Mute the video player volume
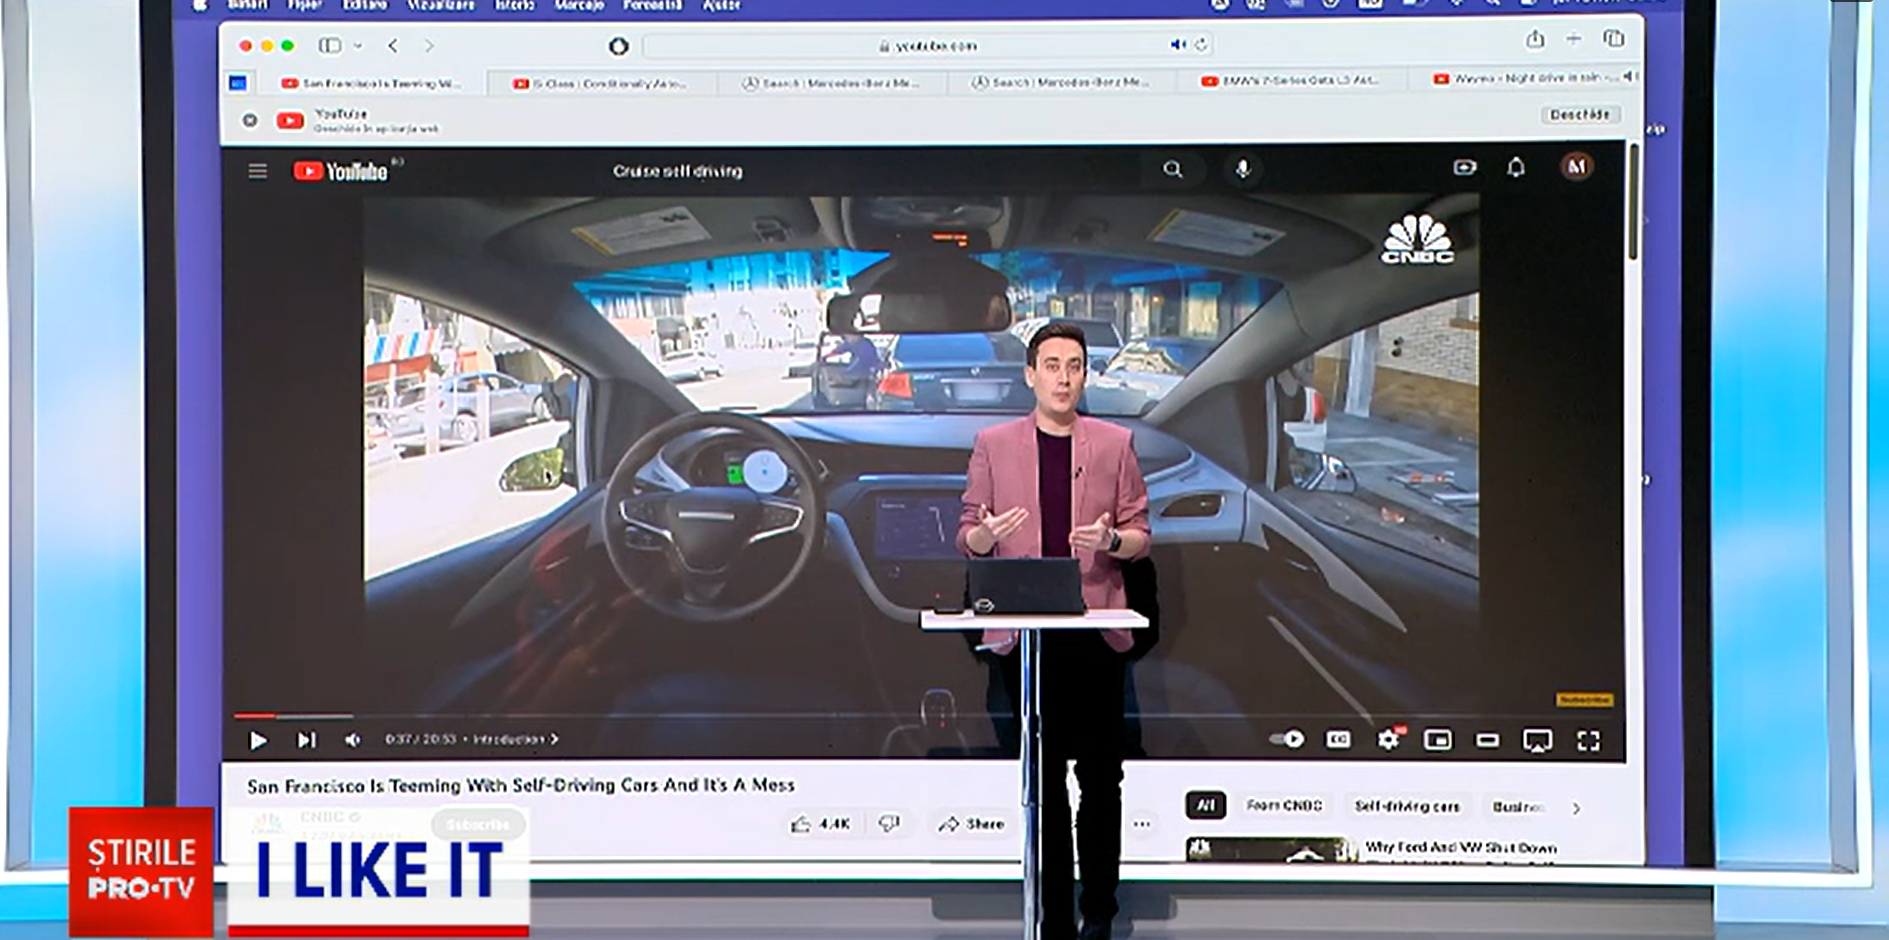The image size is (1889, 940). (352, 740)
